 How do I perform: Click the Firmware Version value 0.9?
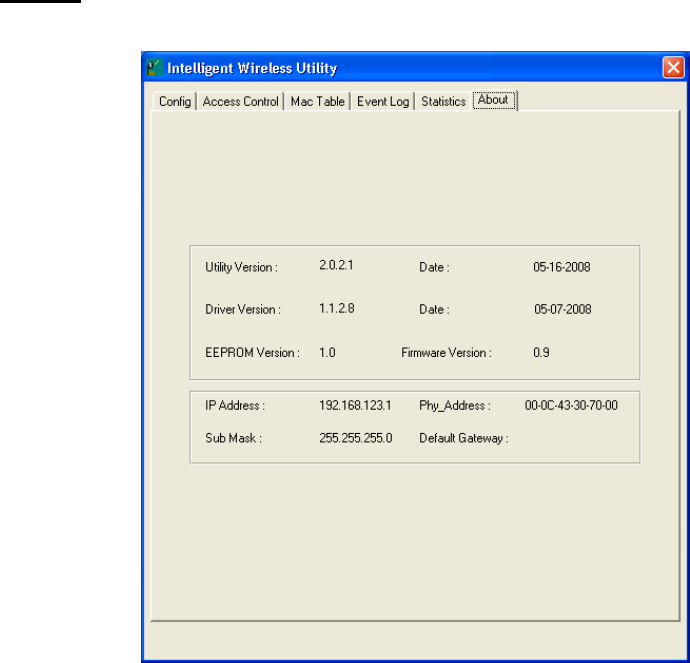(x=541, y=353)
